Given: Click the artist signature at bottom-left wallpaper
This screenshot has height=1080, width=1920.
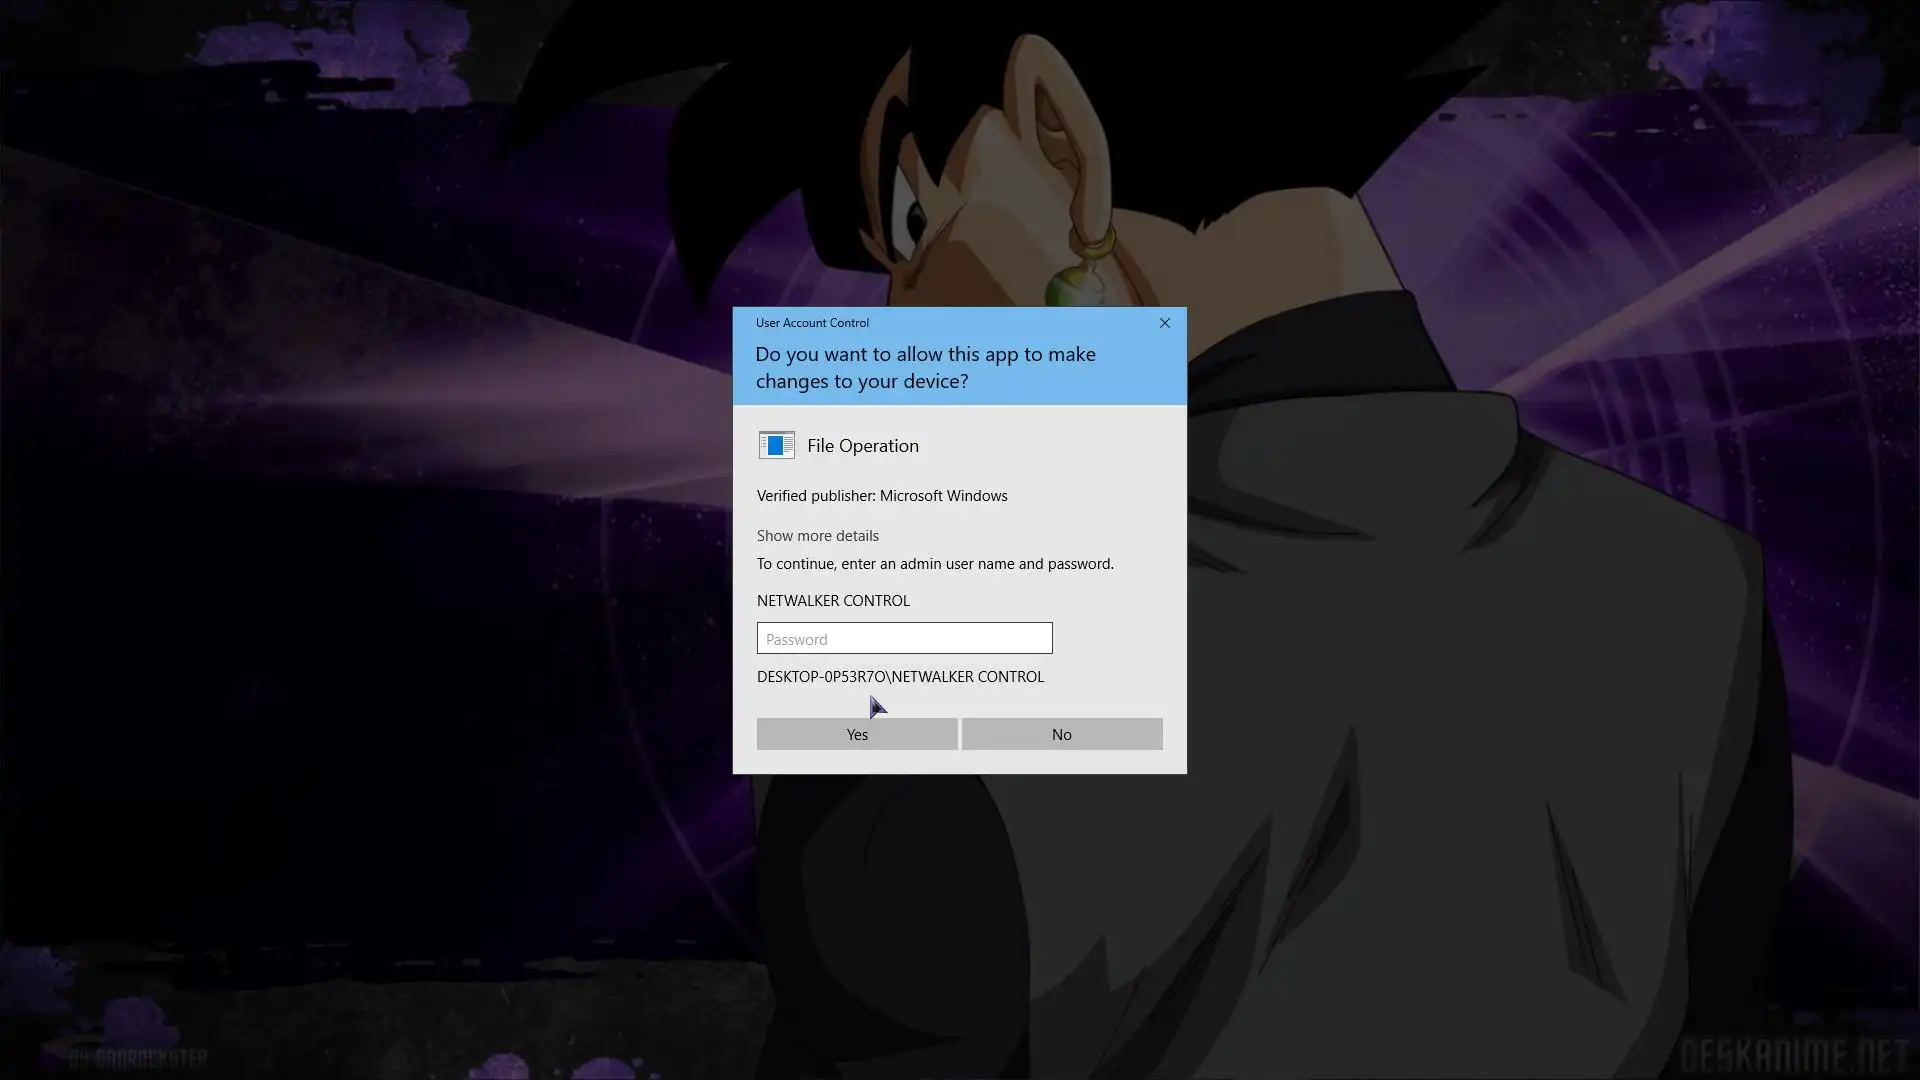Looking at the screenshot, I should point(138,1058).
